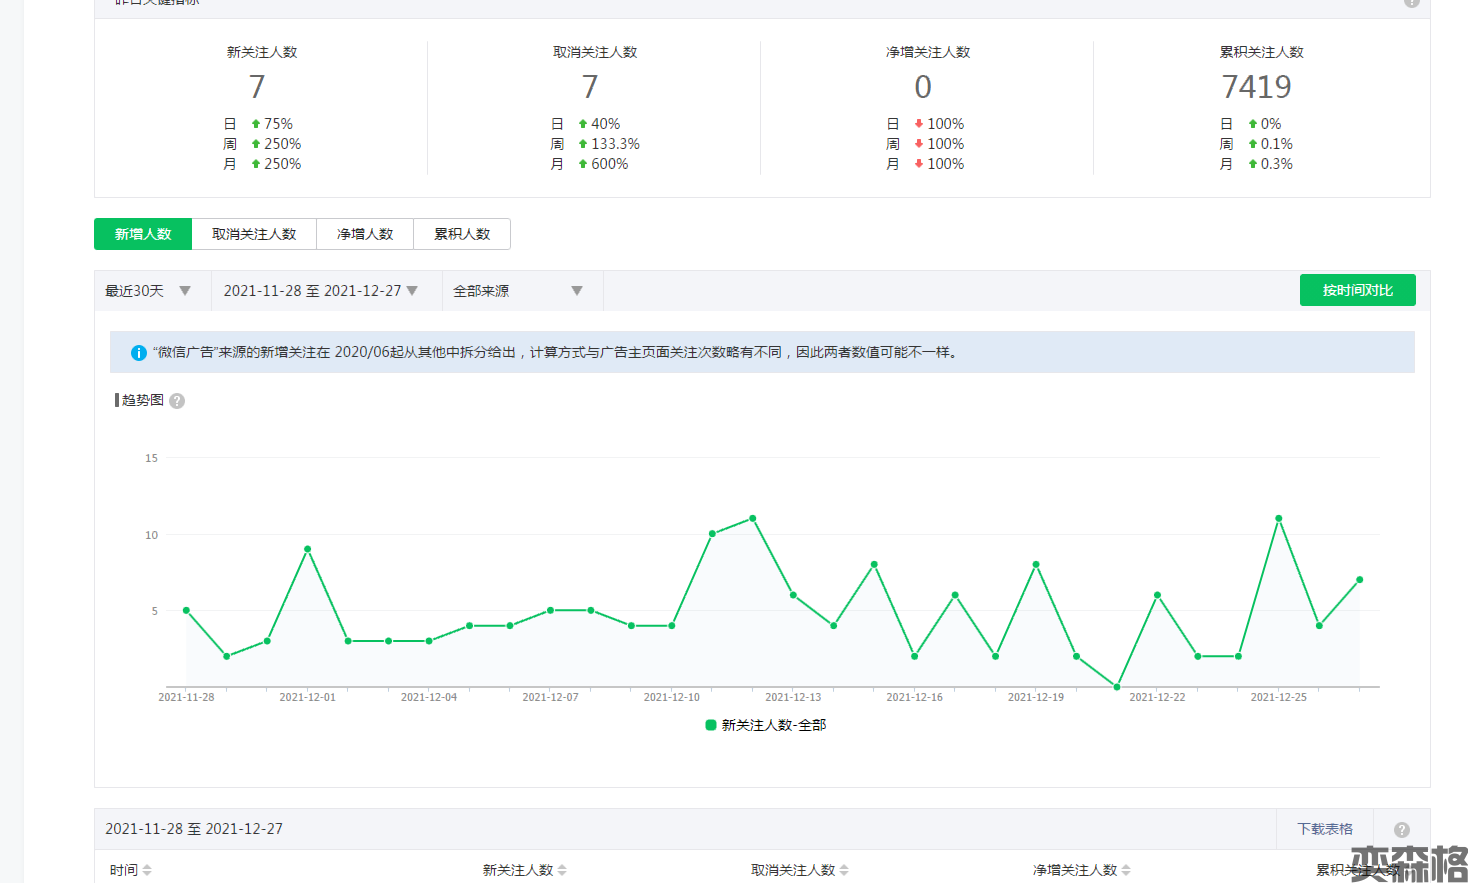Select the 累积人数 tab

coord(462,234)
